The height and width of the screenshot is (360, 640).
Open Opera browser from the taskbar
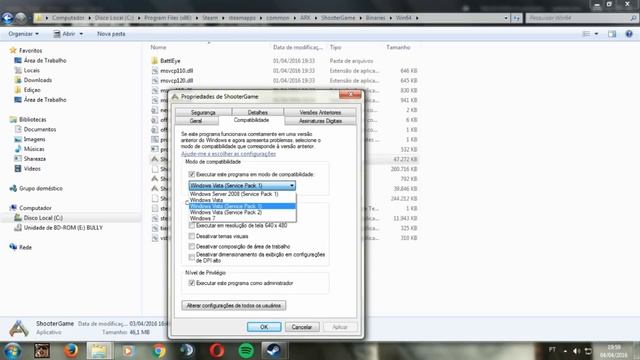click(217, 351)
